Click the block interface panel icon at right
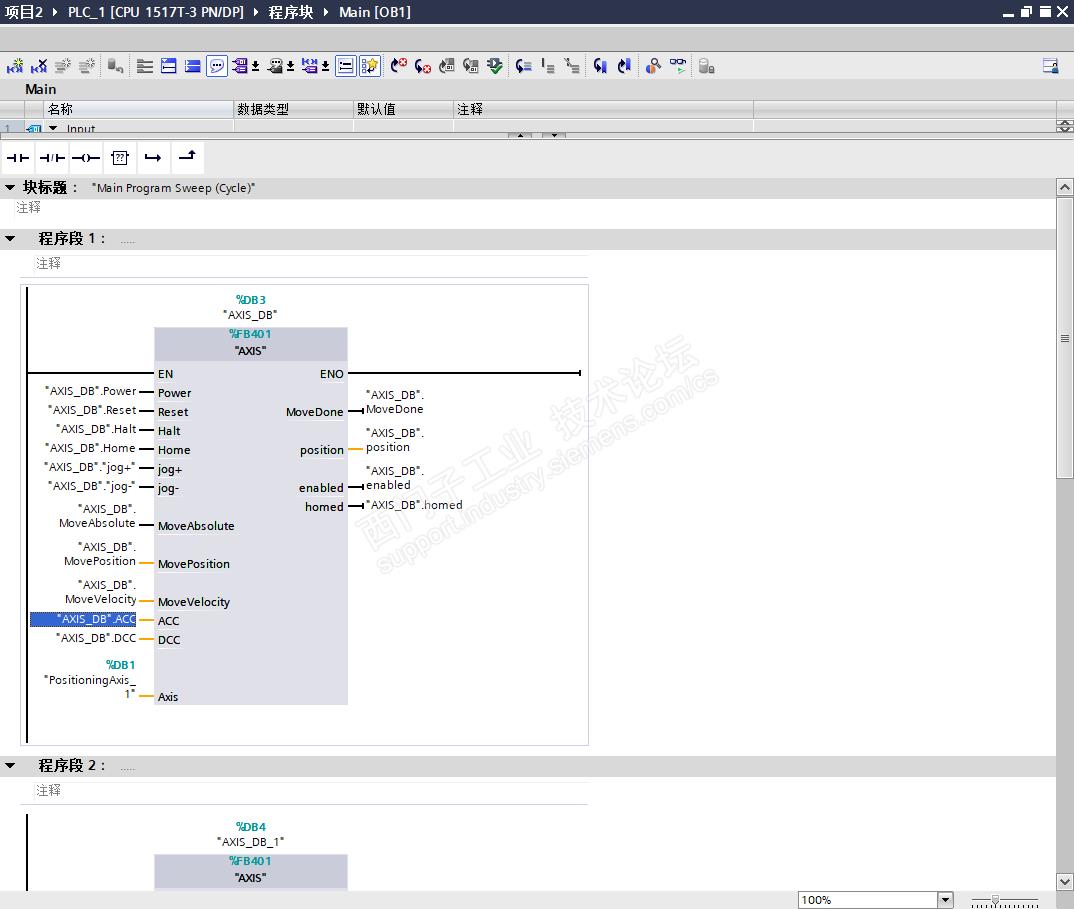 1051,66
